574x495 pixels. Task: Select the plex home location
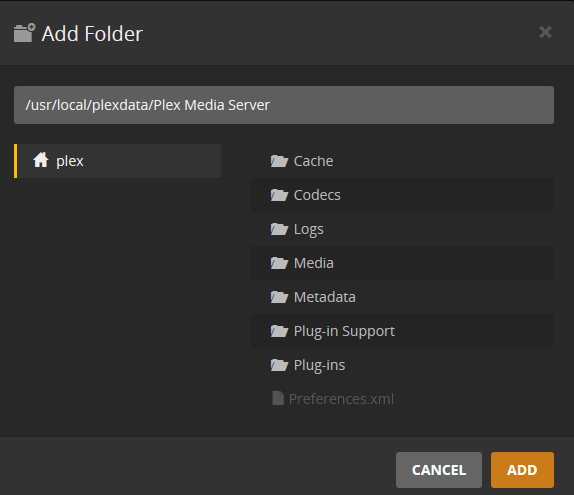point(118,161)
